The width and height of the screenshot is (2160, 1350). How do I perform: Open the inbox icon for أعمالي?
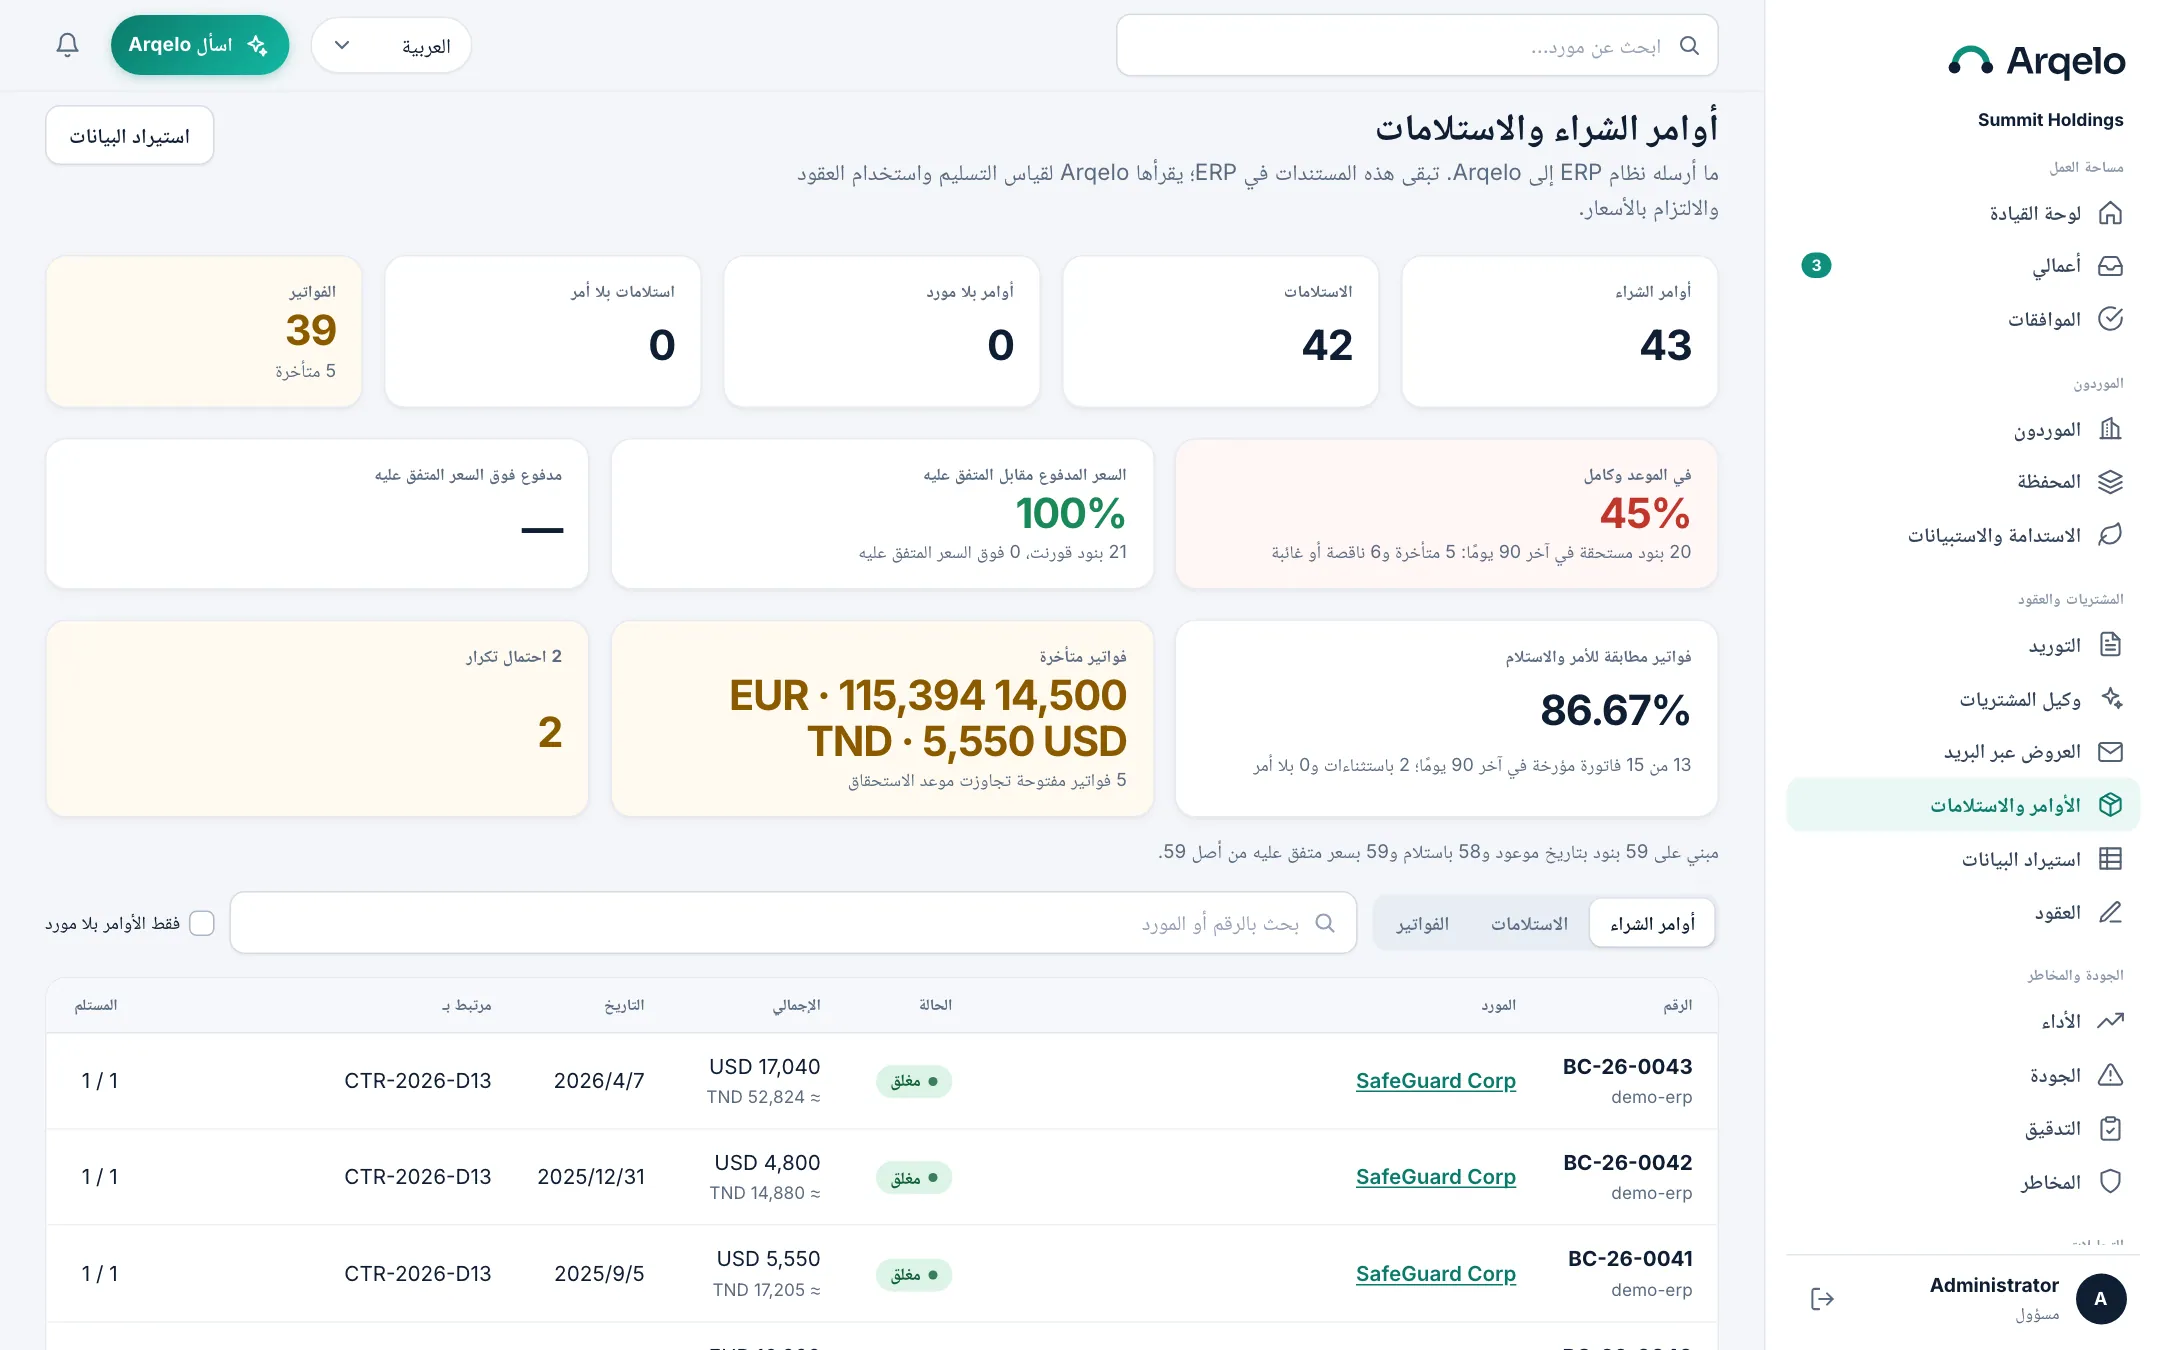(x=2110, y=266)
